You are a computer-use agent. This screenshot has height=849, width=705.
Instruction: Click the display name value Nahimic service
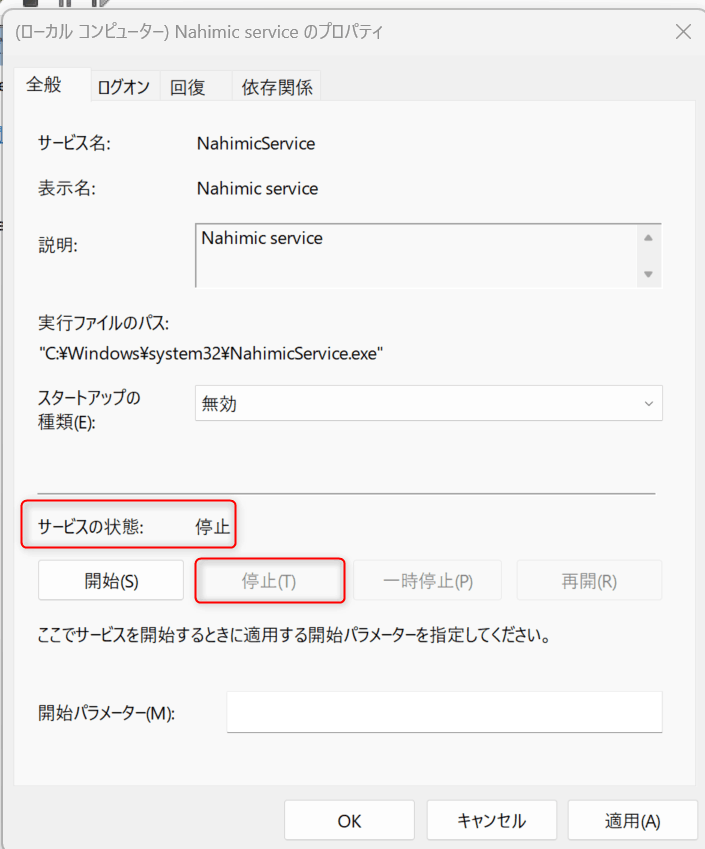pyautogui.click(x=257, y=188)
